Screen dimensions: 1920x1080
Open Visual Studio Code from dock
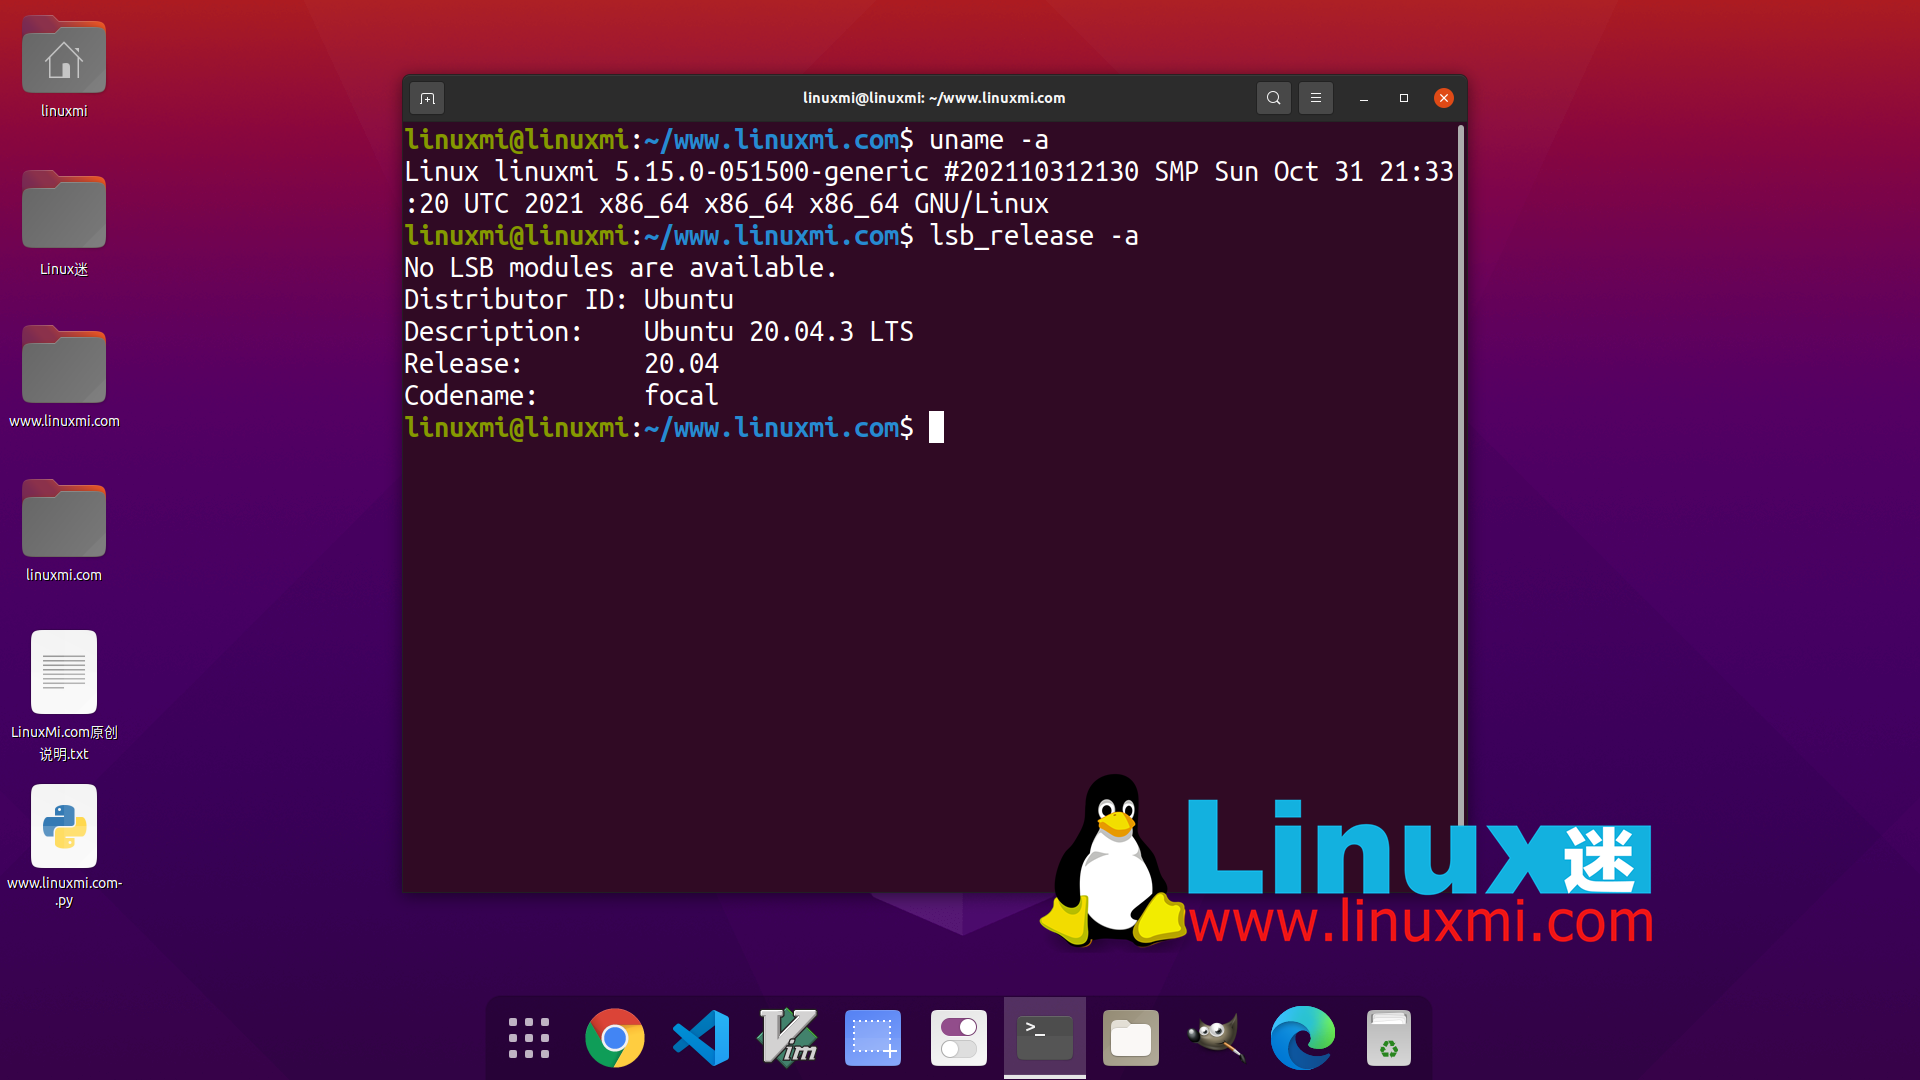(701, 1038)
